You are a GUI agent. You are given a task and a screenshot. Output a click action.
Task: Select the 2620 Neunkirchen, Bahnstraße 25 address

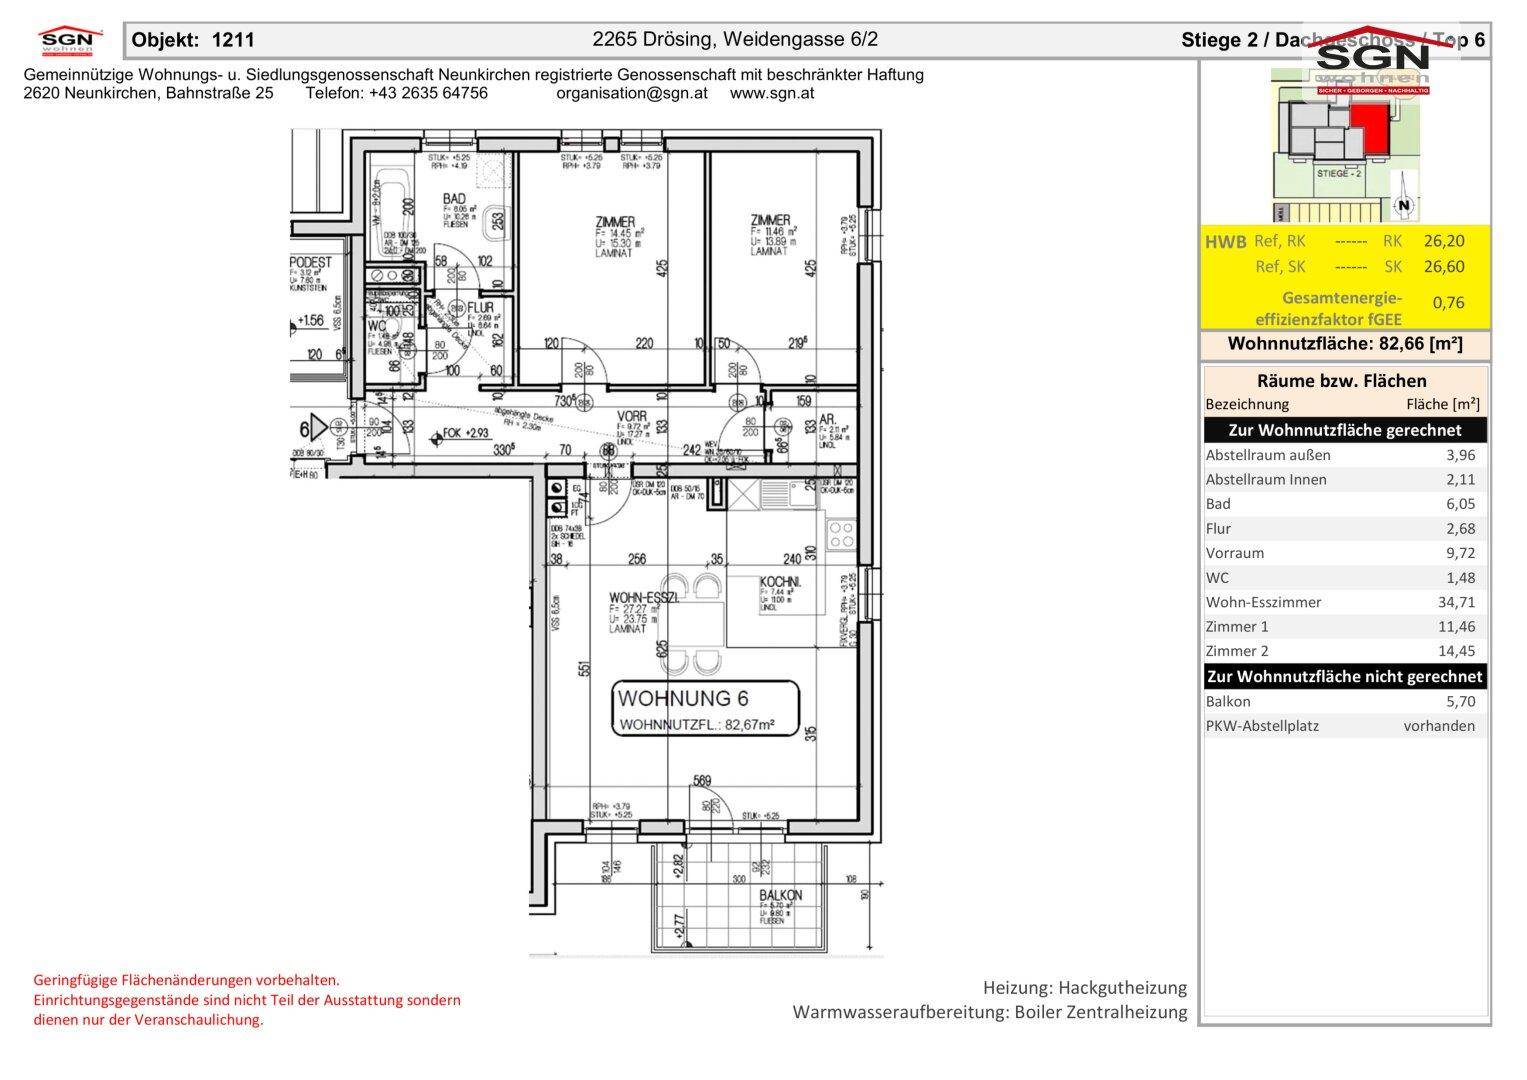tap(148, 93)
